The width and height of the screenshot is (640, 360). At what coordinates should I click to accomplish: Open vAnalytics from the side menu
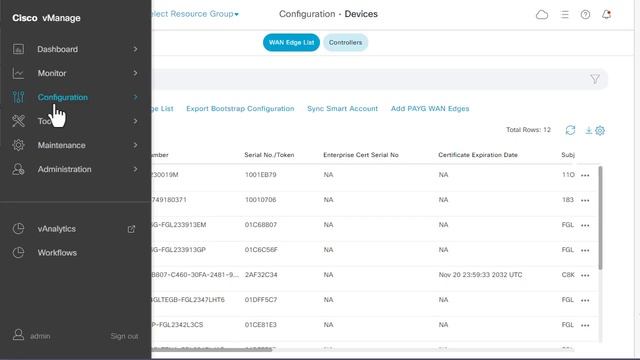(x=57, y=229)
